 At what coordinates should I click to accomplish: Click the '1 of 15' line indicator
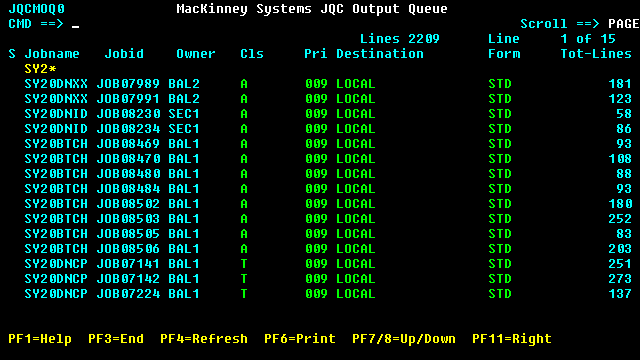tap(588, 39)
